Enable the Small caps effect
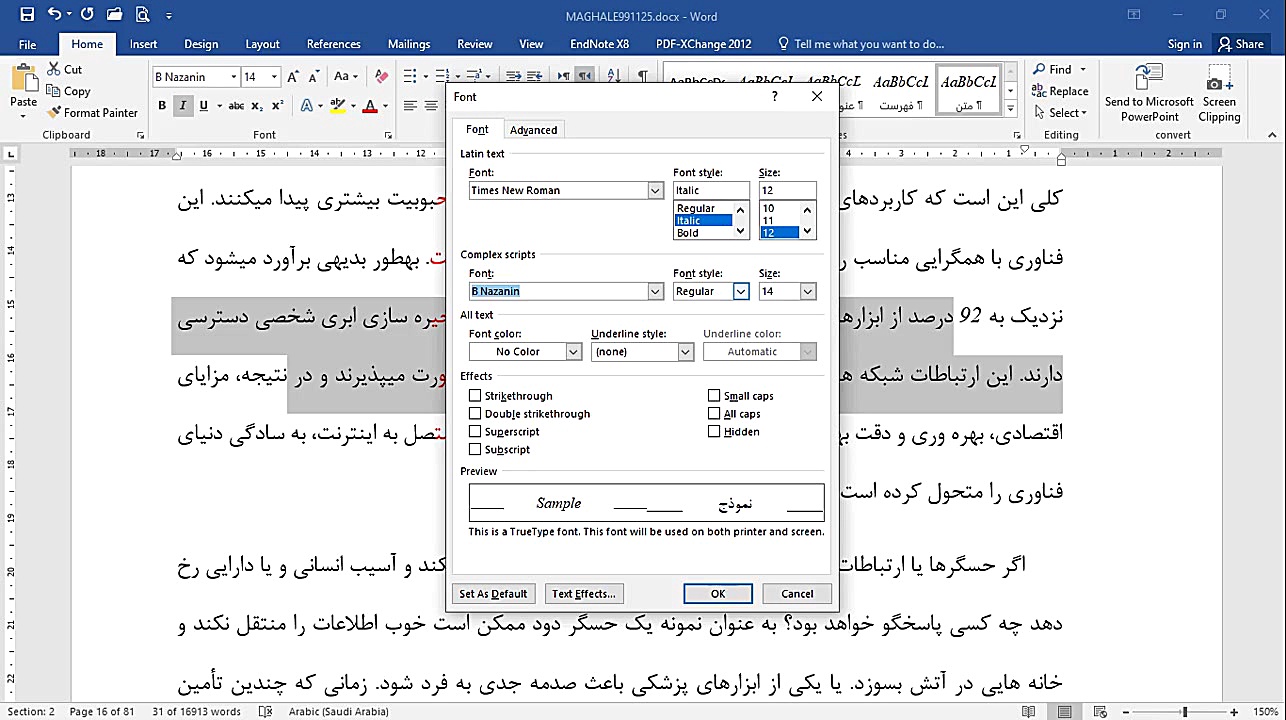This screenshot has height=720, width=1286. 715,395
